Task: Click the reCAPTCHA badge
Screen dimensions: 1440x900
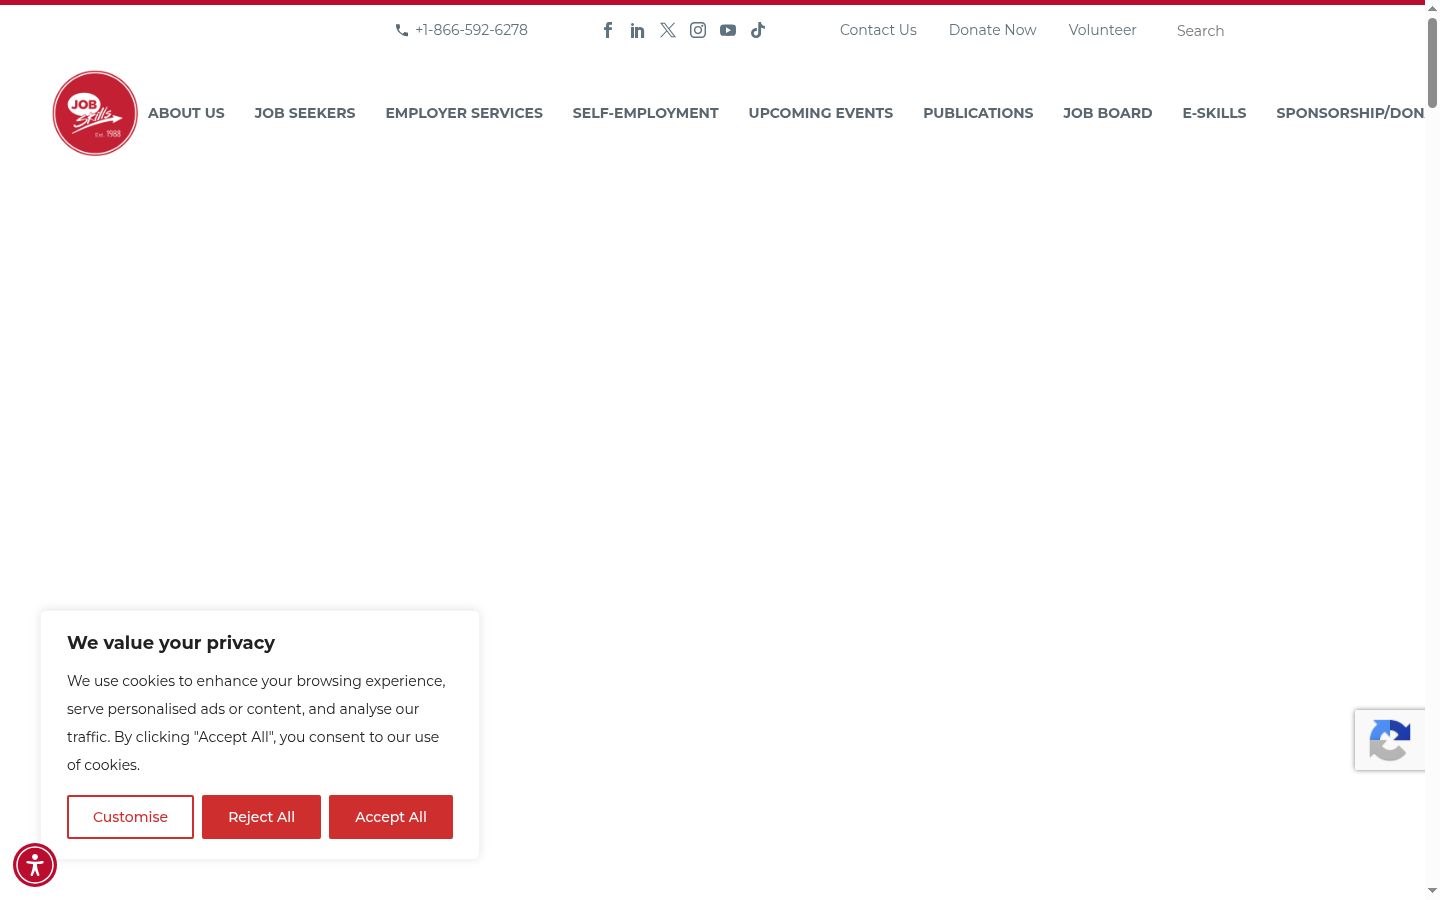Action: coord(1390,740)
